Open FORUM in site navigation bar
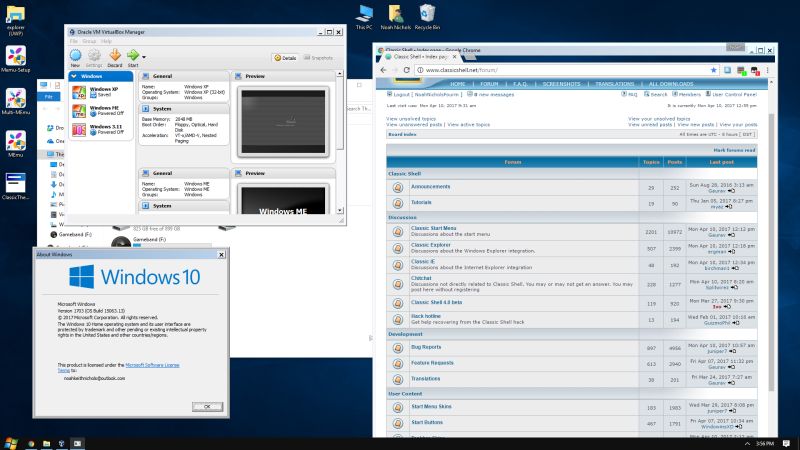800x450 pixels. pyautogui.click(x=489, y=84)
